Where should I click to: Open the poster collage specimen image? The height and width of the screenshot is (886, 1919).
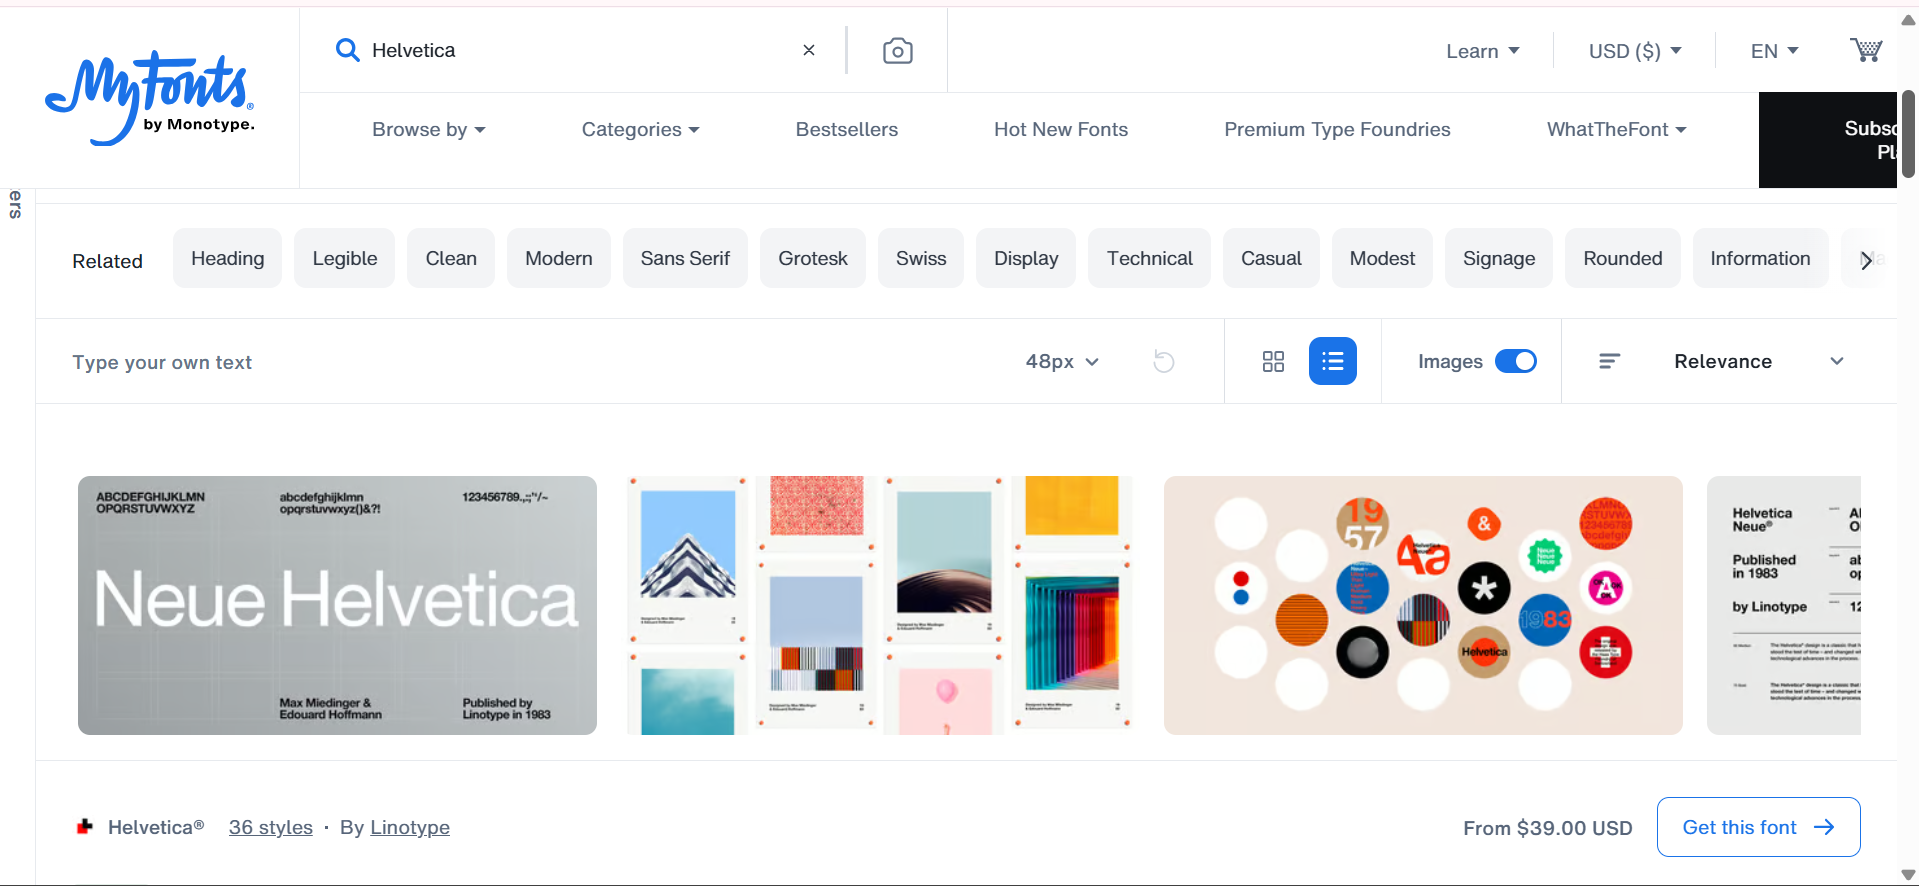click(x=880, y=605)
